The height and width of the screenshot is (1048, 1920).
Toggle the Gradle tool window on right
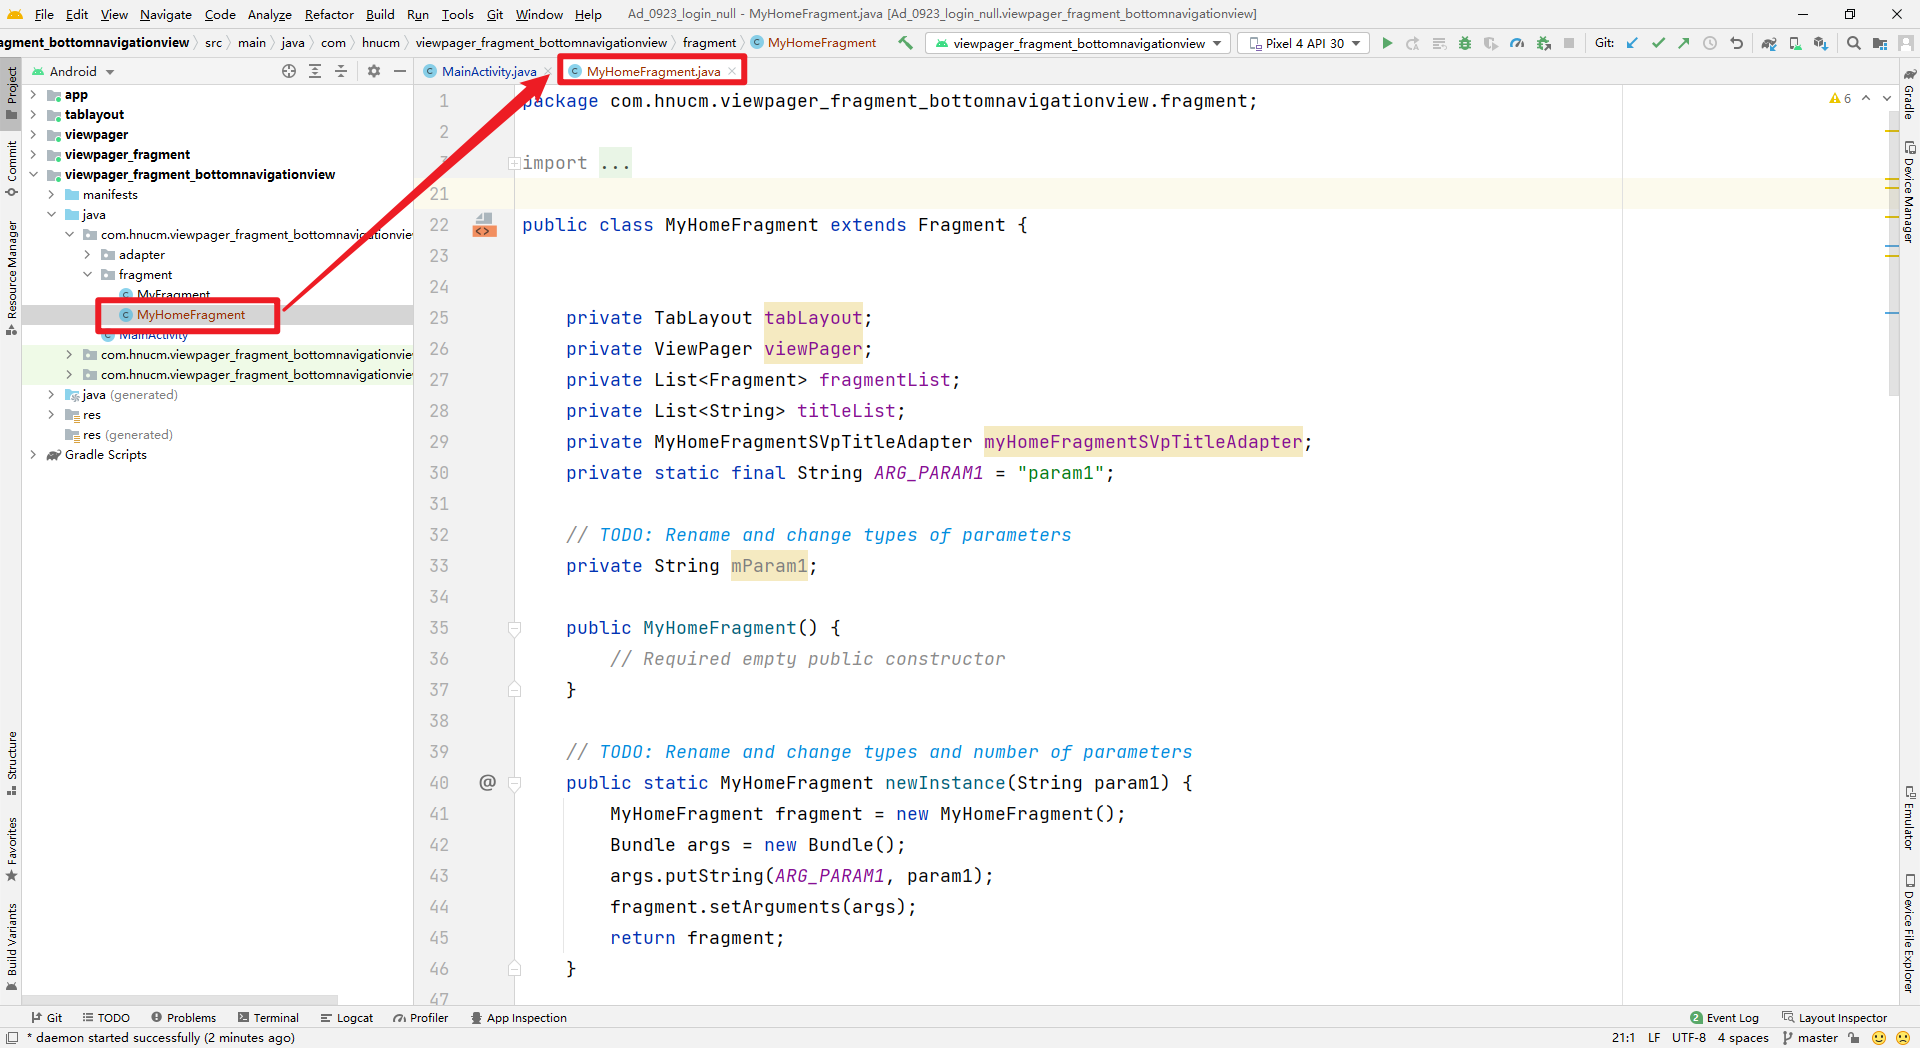(x=1909, y=94)
